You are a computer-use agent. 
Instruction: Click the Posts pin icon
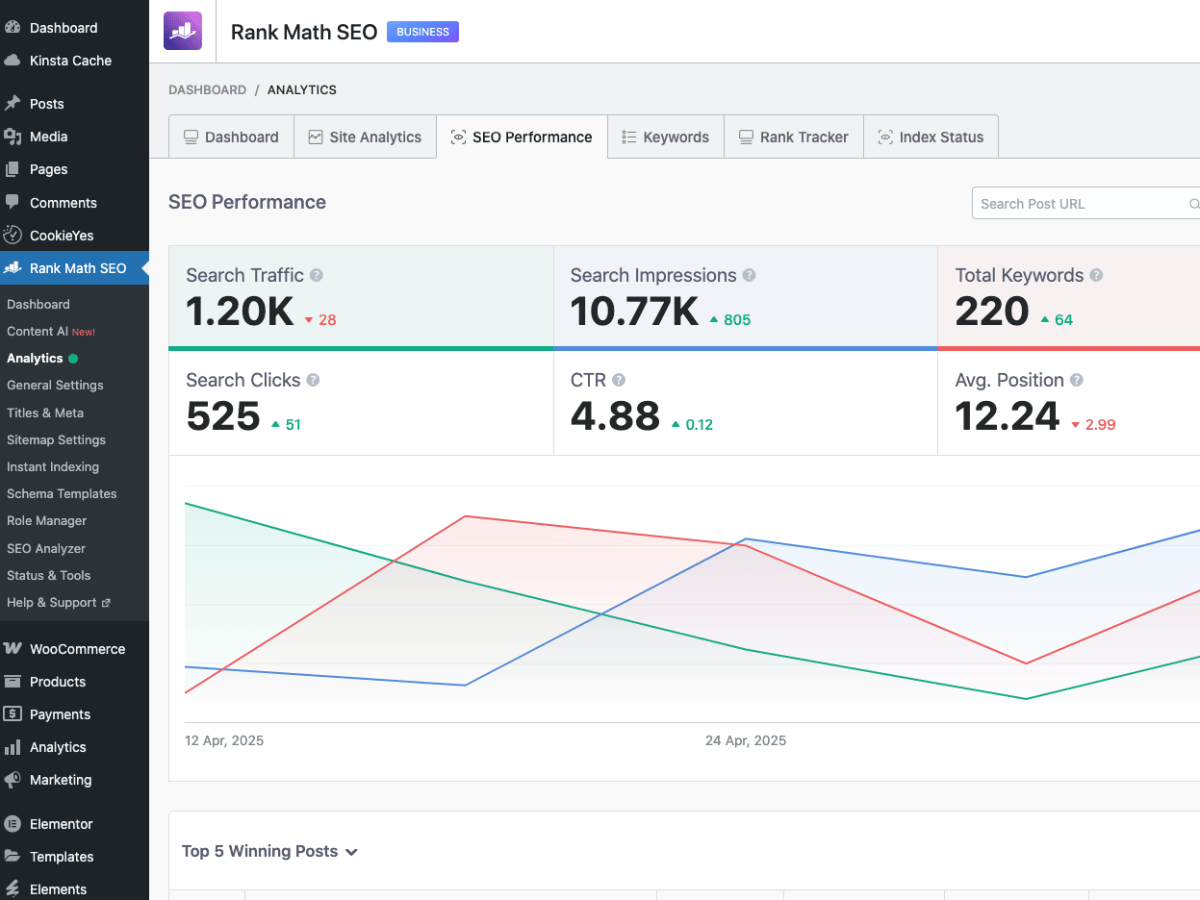pyautogui.click(x=12, y=103)
